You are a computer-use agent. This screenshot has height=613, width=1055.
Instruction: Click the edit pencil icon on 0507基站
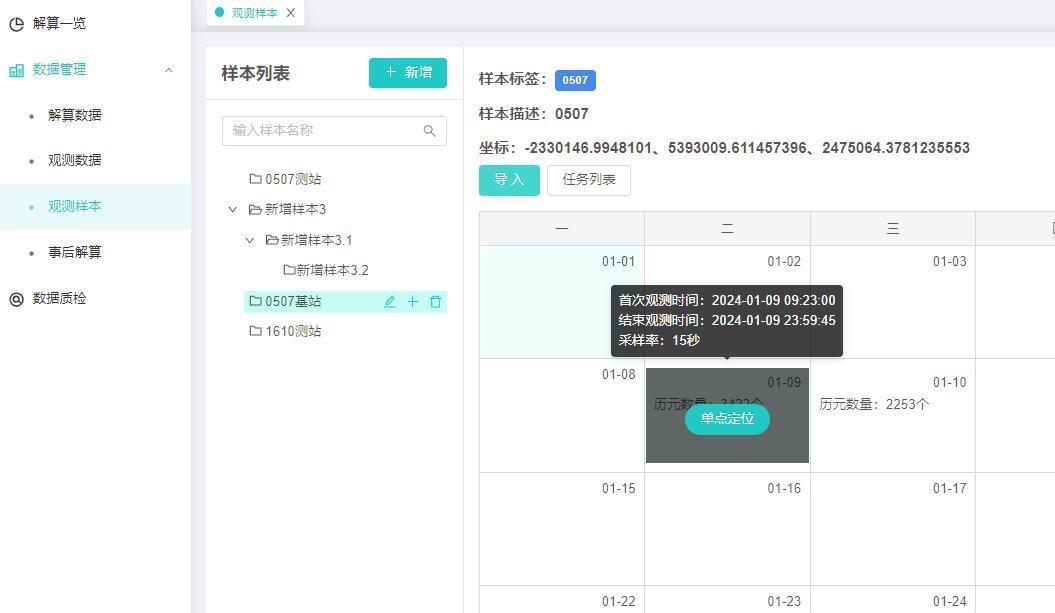tap(389, 301)
